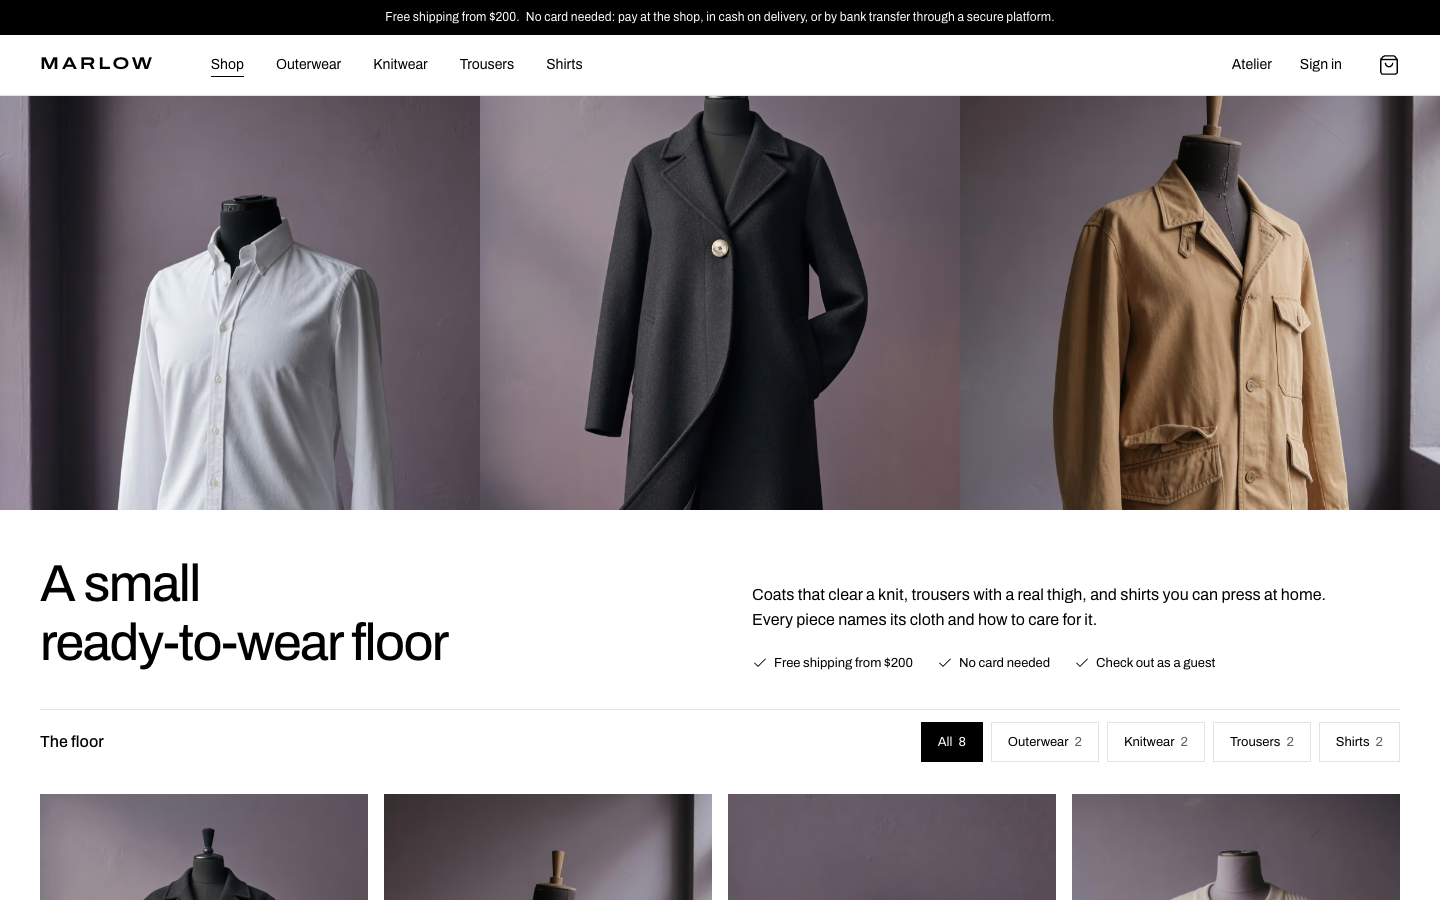The height and width of the screenshot is (900, 1440).
Task: Click the 'Free shipping from $200' text in the feature list
Action: (x=843, y=663)
